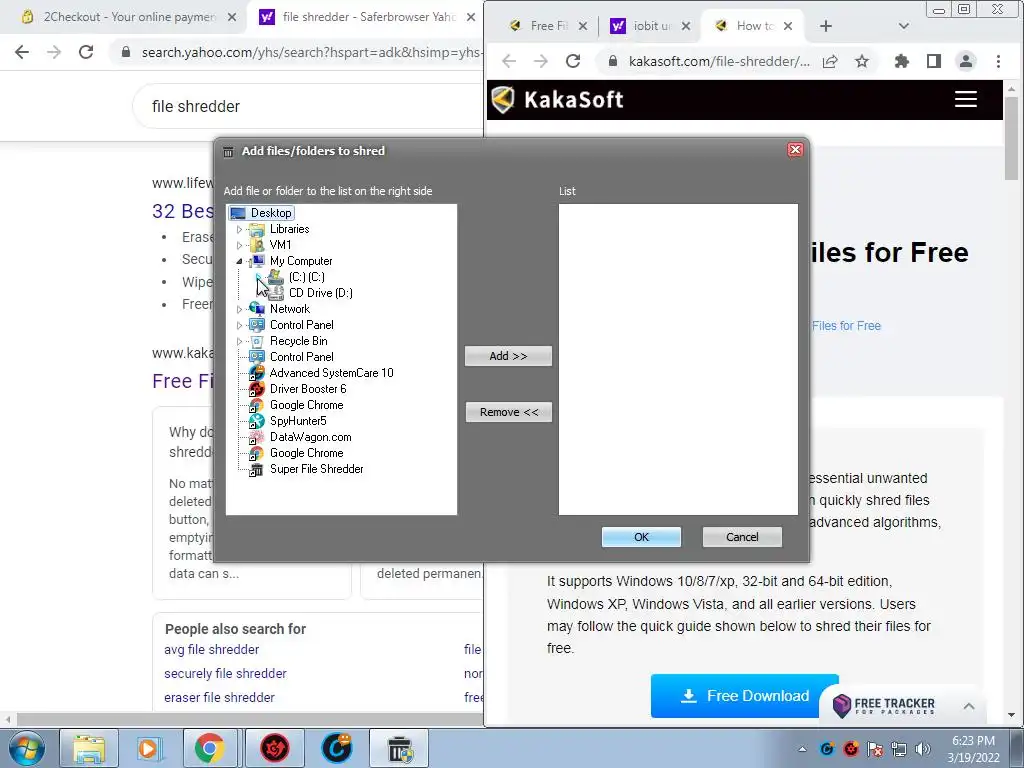1024x768 pixels.
Task: Expand the Network tree node
Action: click(239, 310)
